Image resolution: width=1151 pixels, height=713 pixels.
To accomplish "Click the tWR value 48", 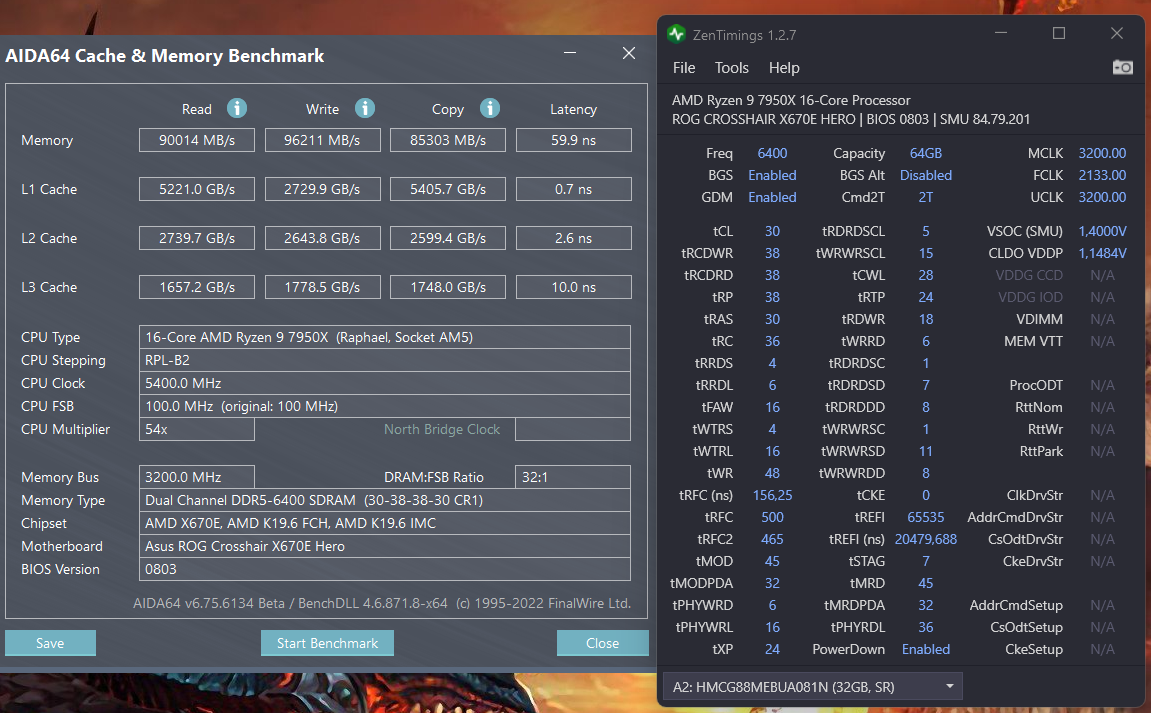I will pyautogui.click(x=772, y=473).
